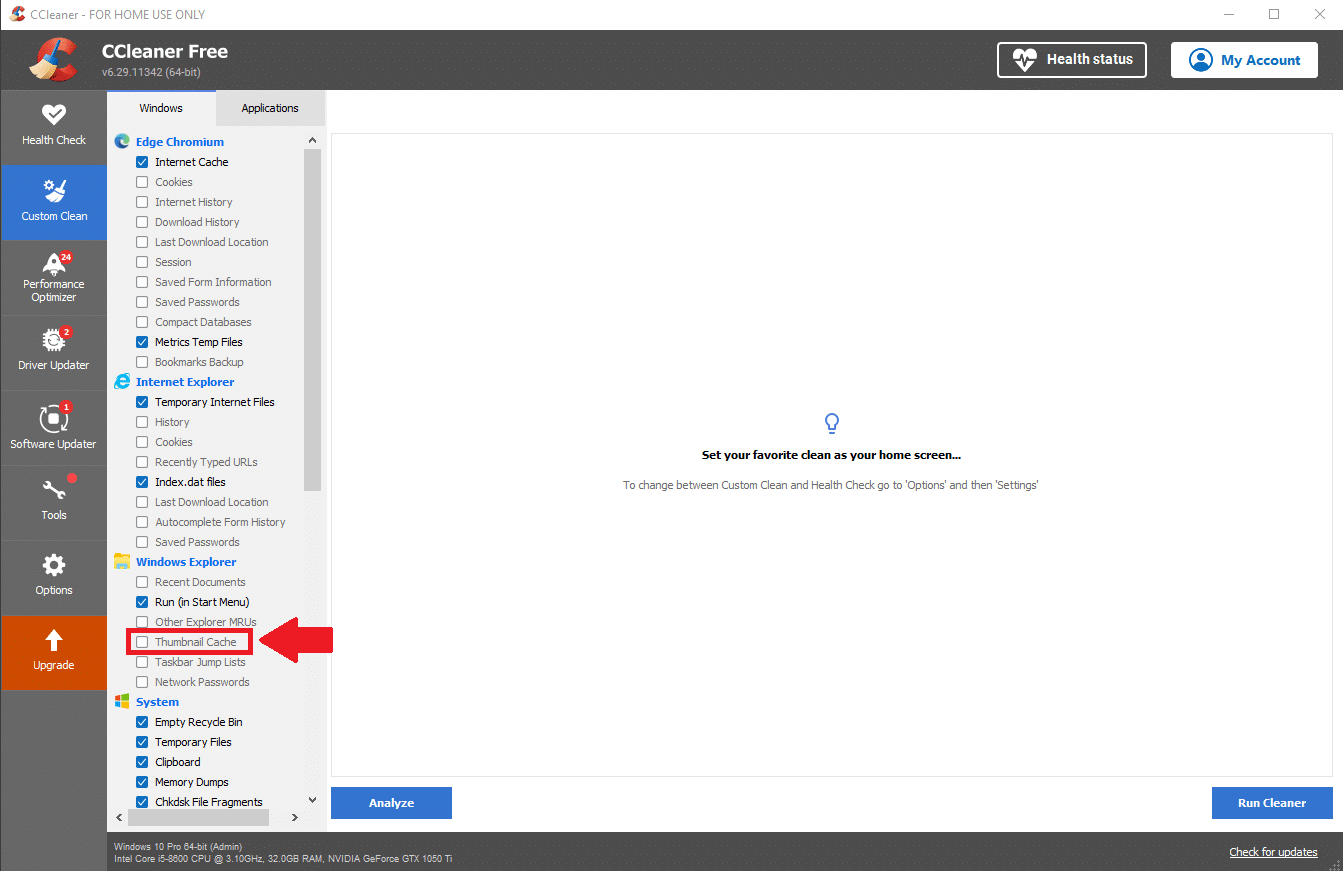Open the Health status button
The width and height of the screenshot is (1343, 871).
[1072, 60]
